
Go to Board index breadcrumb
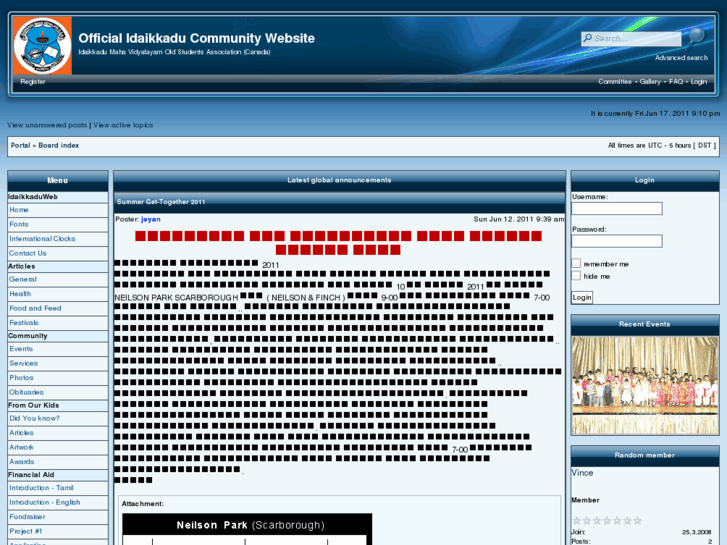point(58,145)
